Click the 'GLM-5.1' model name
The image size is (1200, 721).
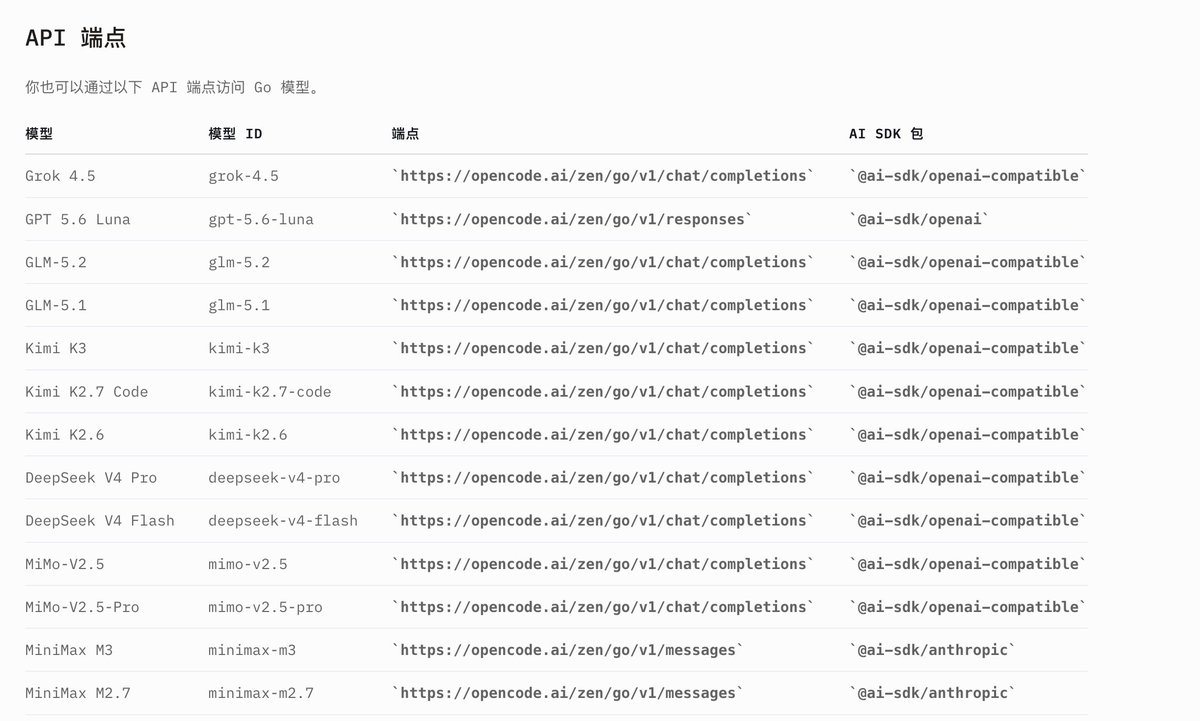(56, 305)
